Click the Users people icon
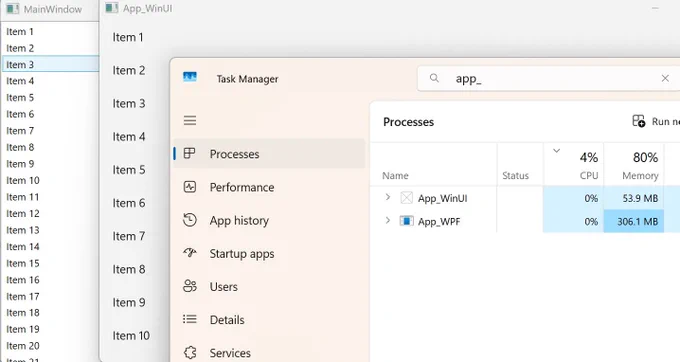680x362 pixels. pyautogui.click(x=190, y=286)
